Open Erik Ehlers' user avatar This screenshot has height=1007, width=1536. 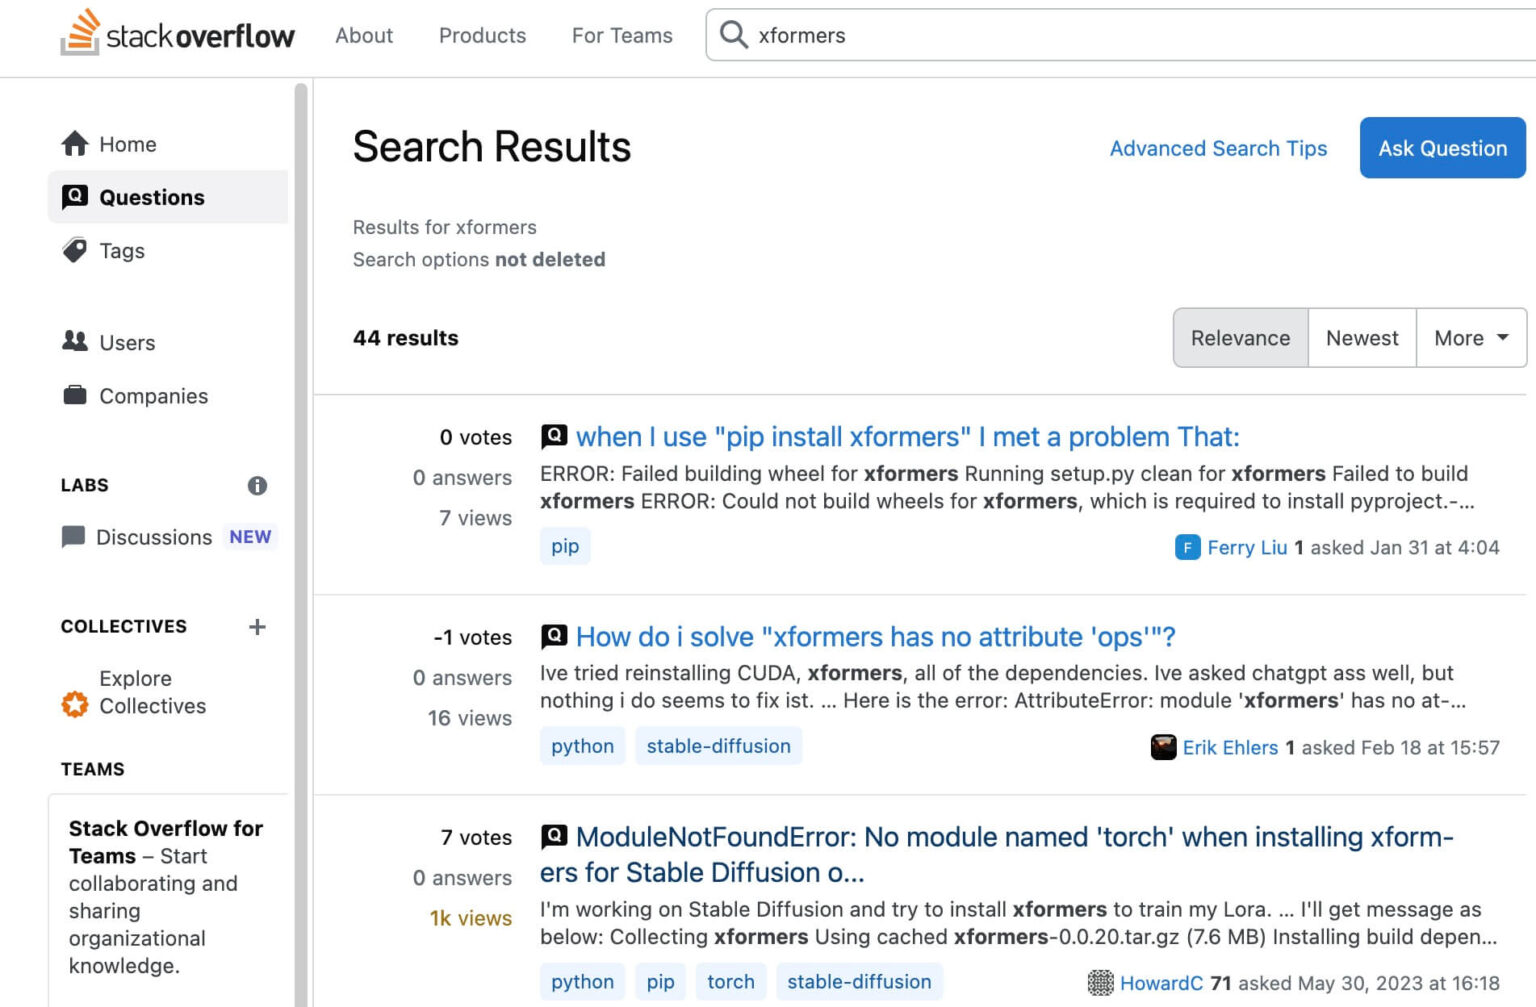(1163, 747)
